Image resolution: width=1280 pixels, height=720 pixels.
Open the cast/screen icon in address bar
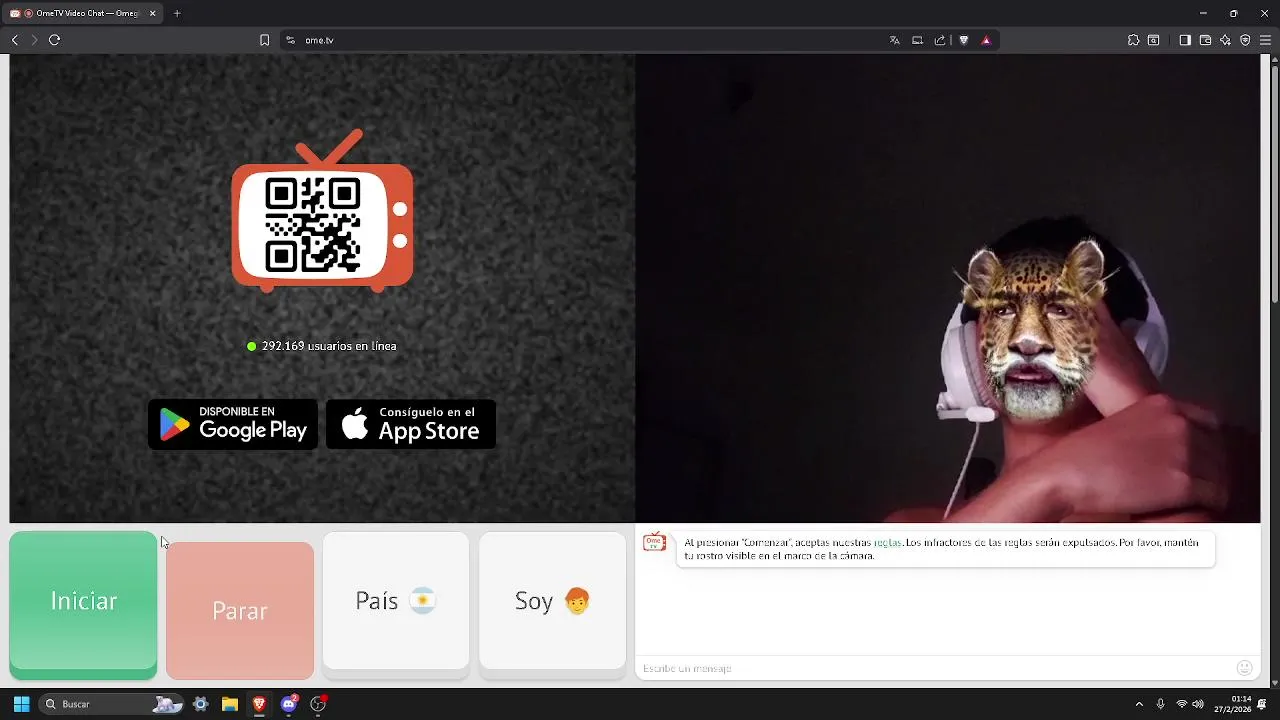coord(917,40)
